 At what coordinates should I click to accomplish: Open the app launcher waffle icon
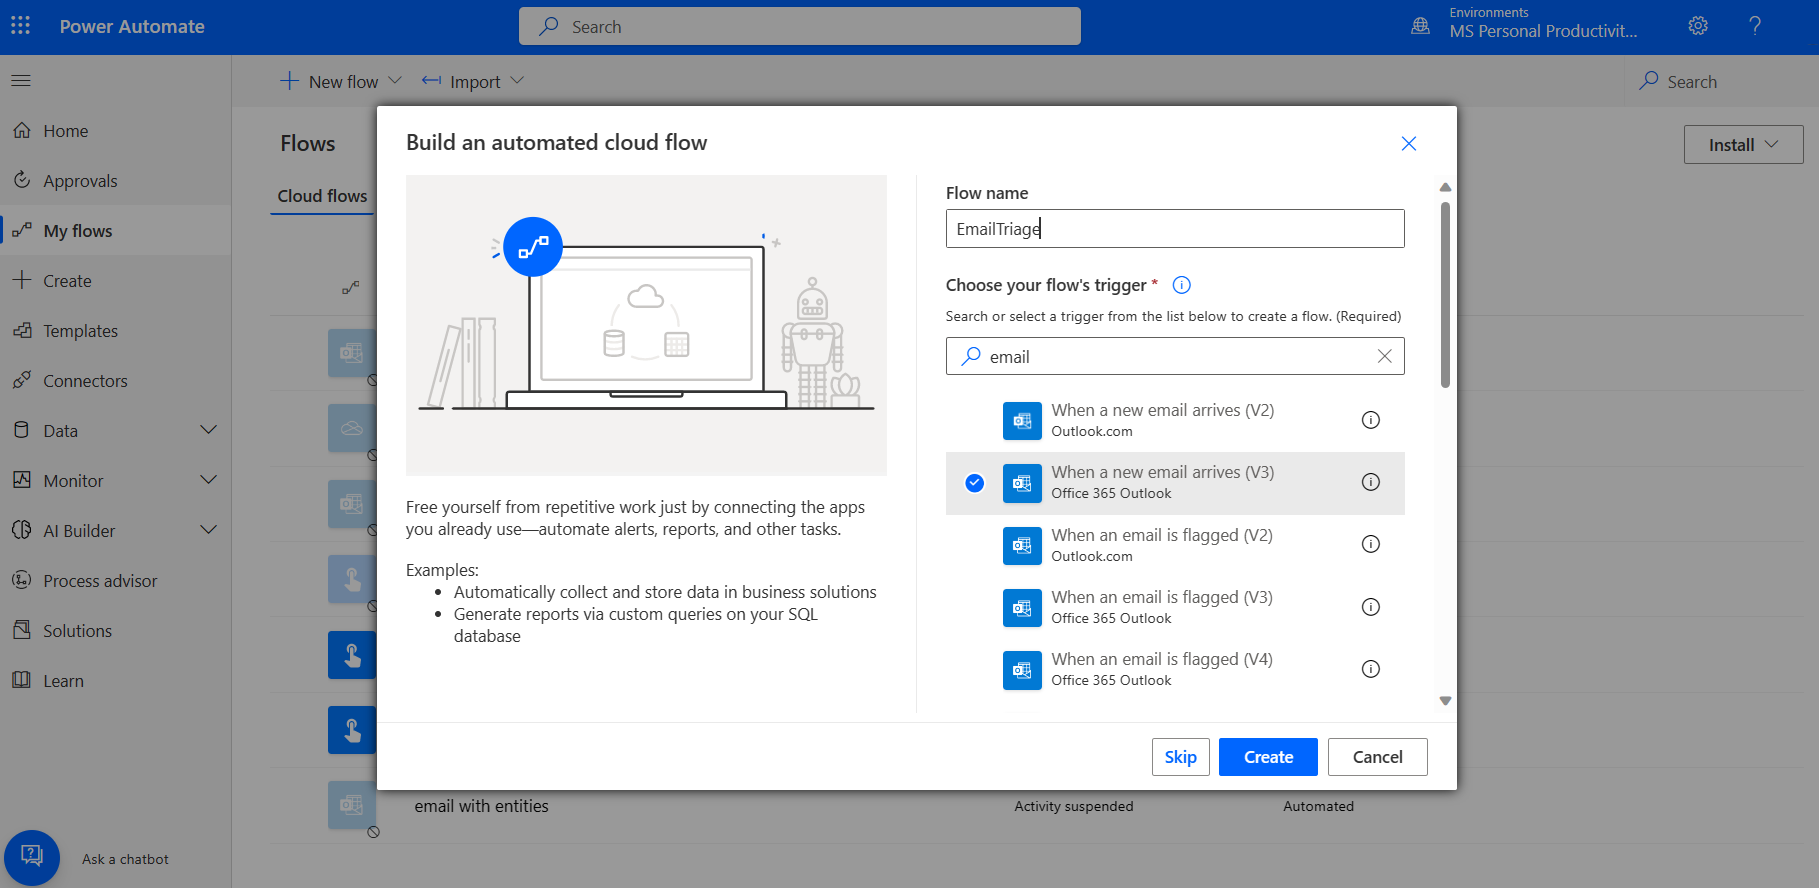tap(21, 26)
